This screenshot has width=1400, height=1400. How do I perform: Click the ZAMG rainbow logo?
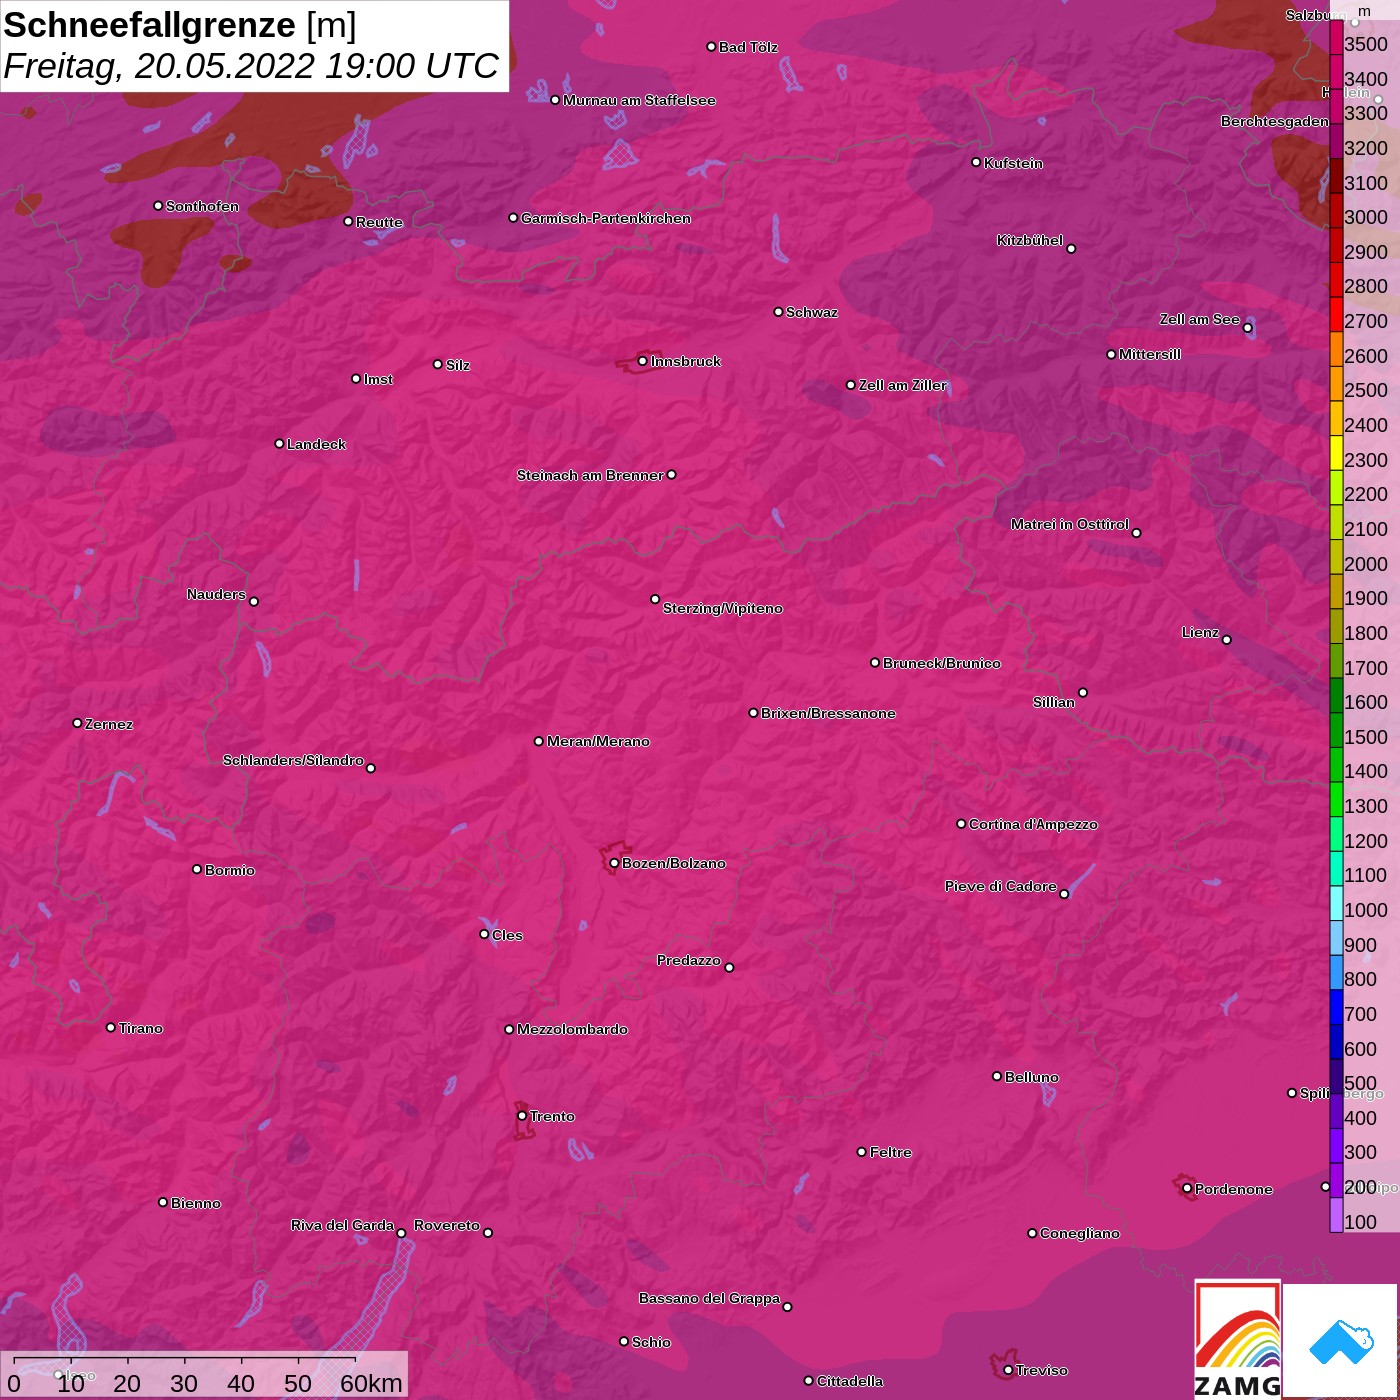point(1238,1339)
